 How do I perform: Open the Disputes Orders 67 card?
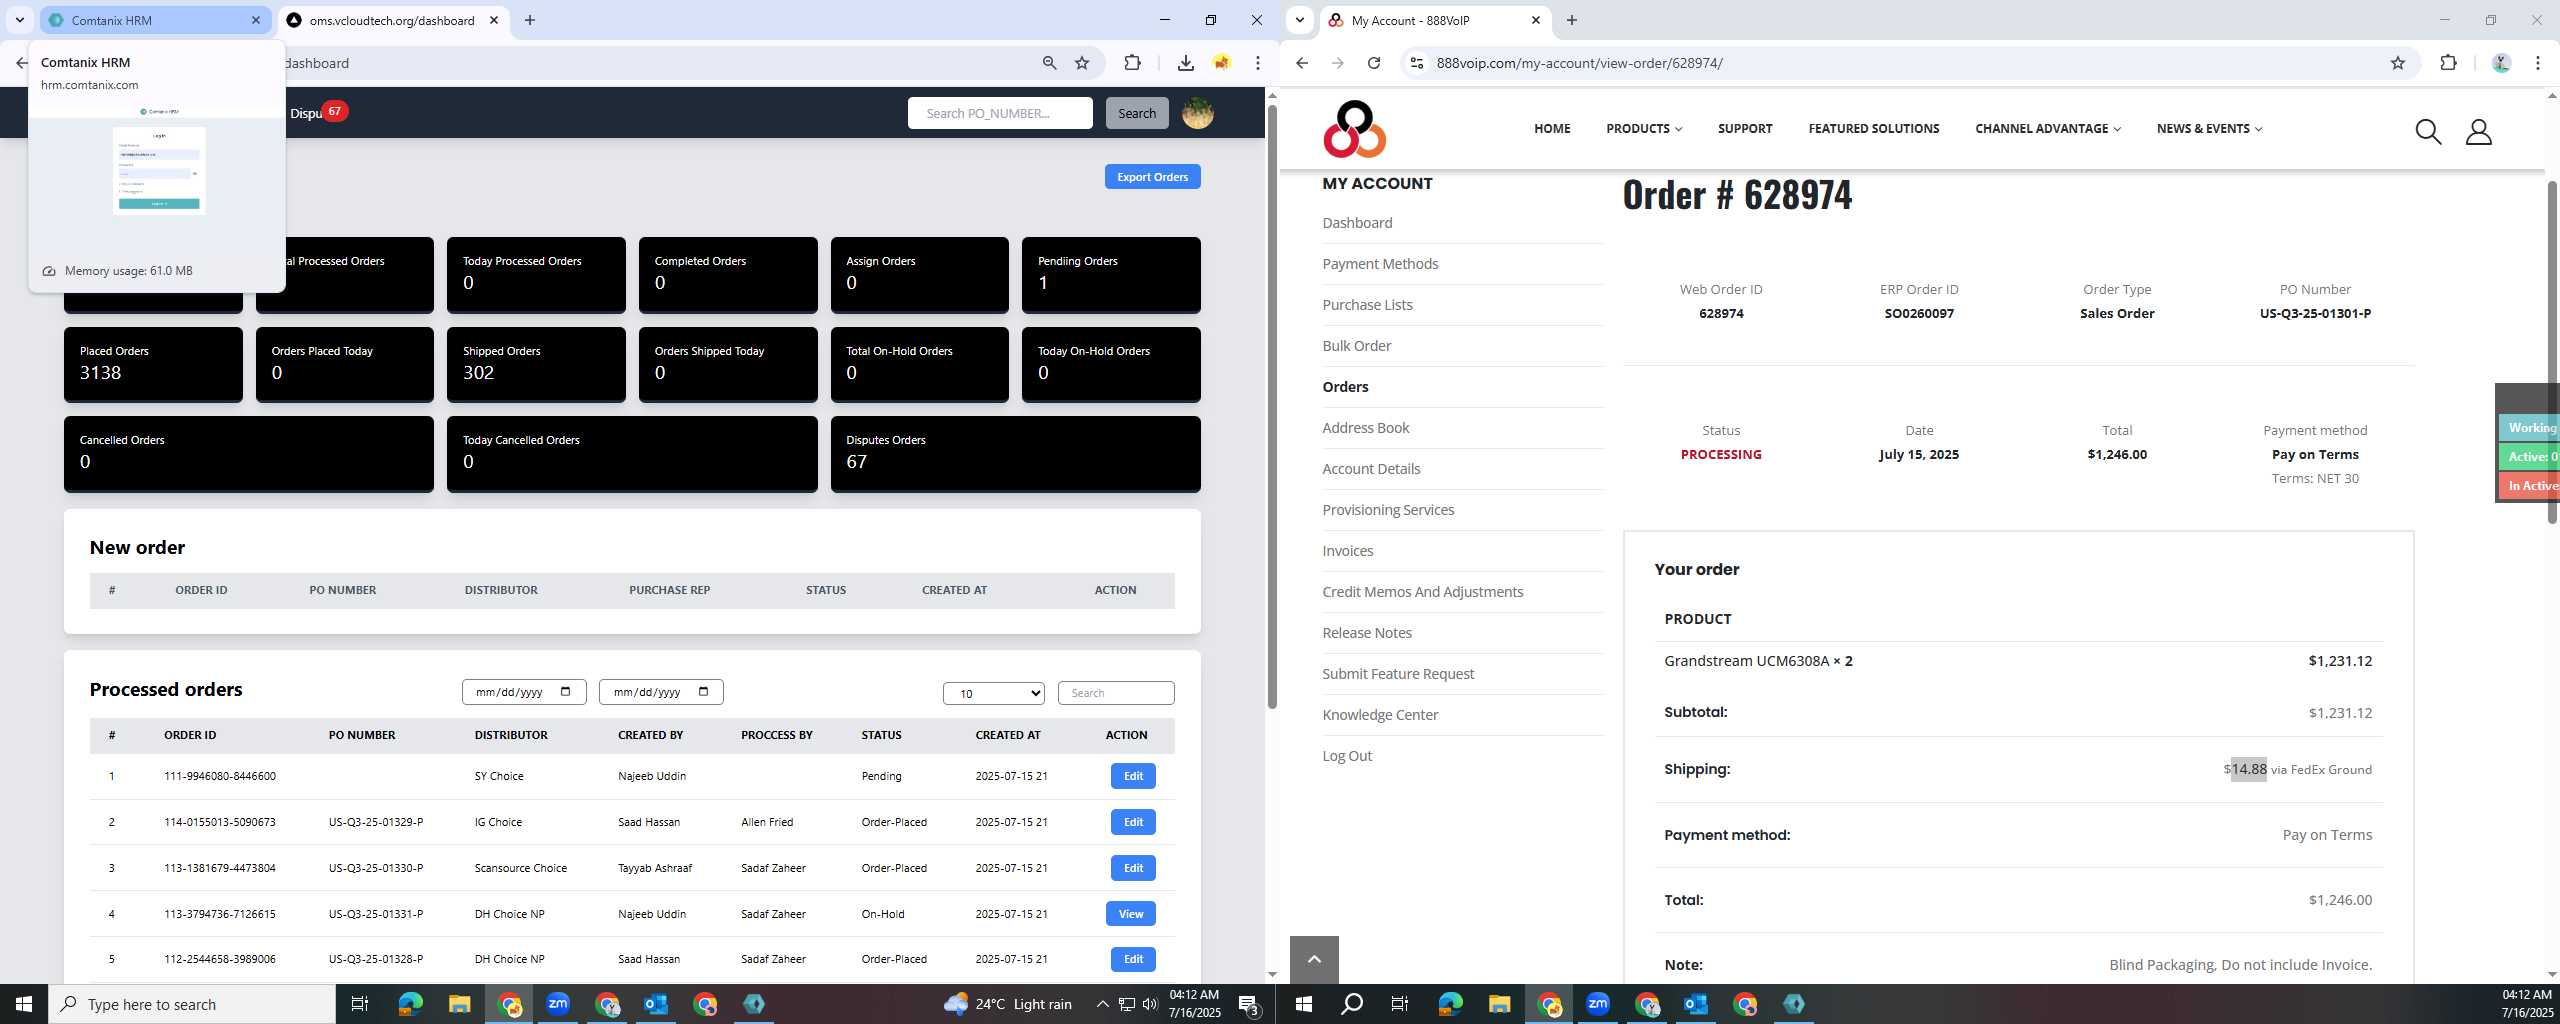[x=1015, y=454]
